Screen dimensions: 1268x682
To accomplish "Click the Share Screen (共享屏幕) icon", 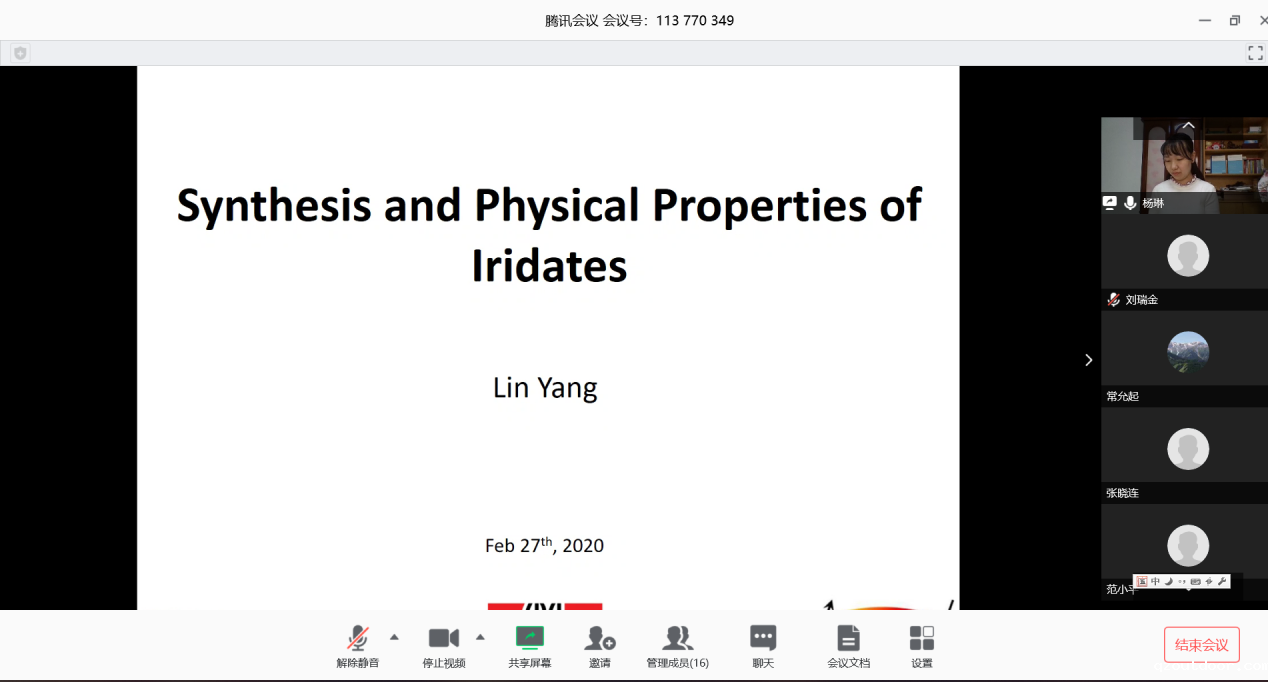I will 529,640.
